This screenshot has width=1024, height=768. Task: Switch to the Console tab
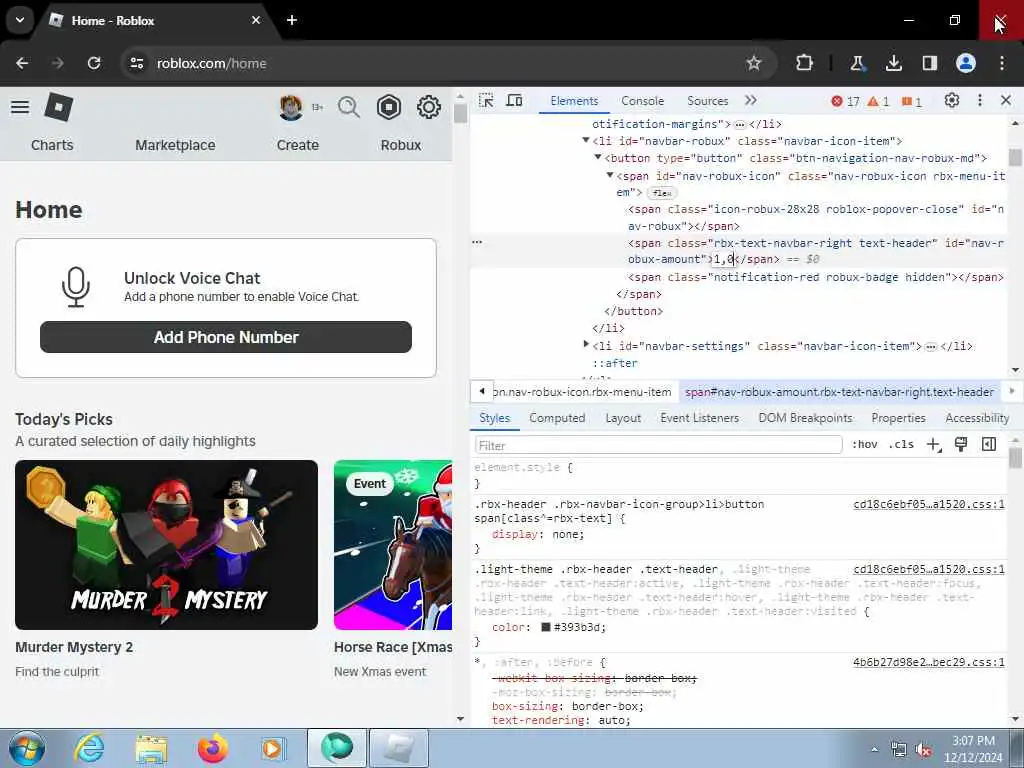[643, 101]
